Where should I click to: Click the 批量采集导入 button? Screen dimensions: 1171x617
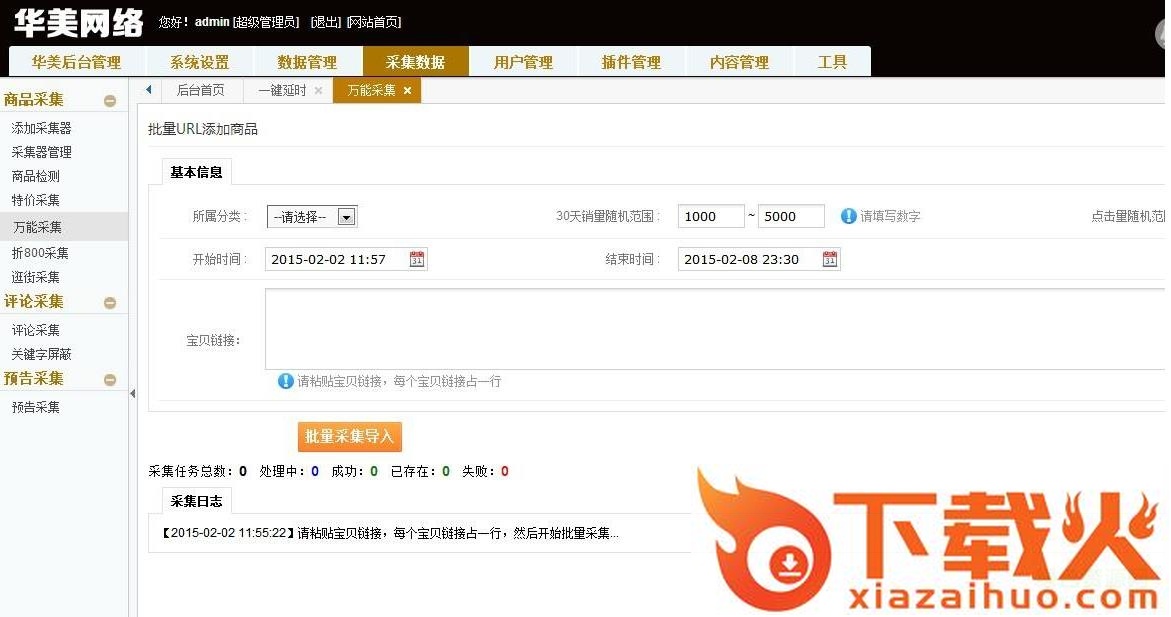pos(349,437)
